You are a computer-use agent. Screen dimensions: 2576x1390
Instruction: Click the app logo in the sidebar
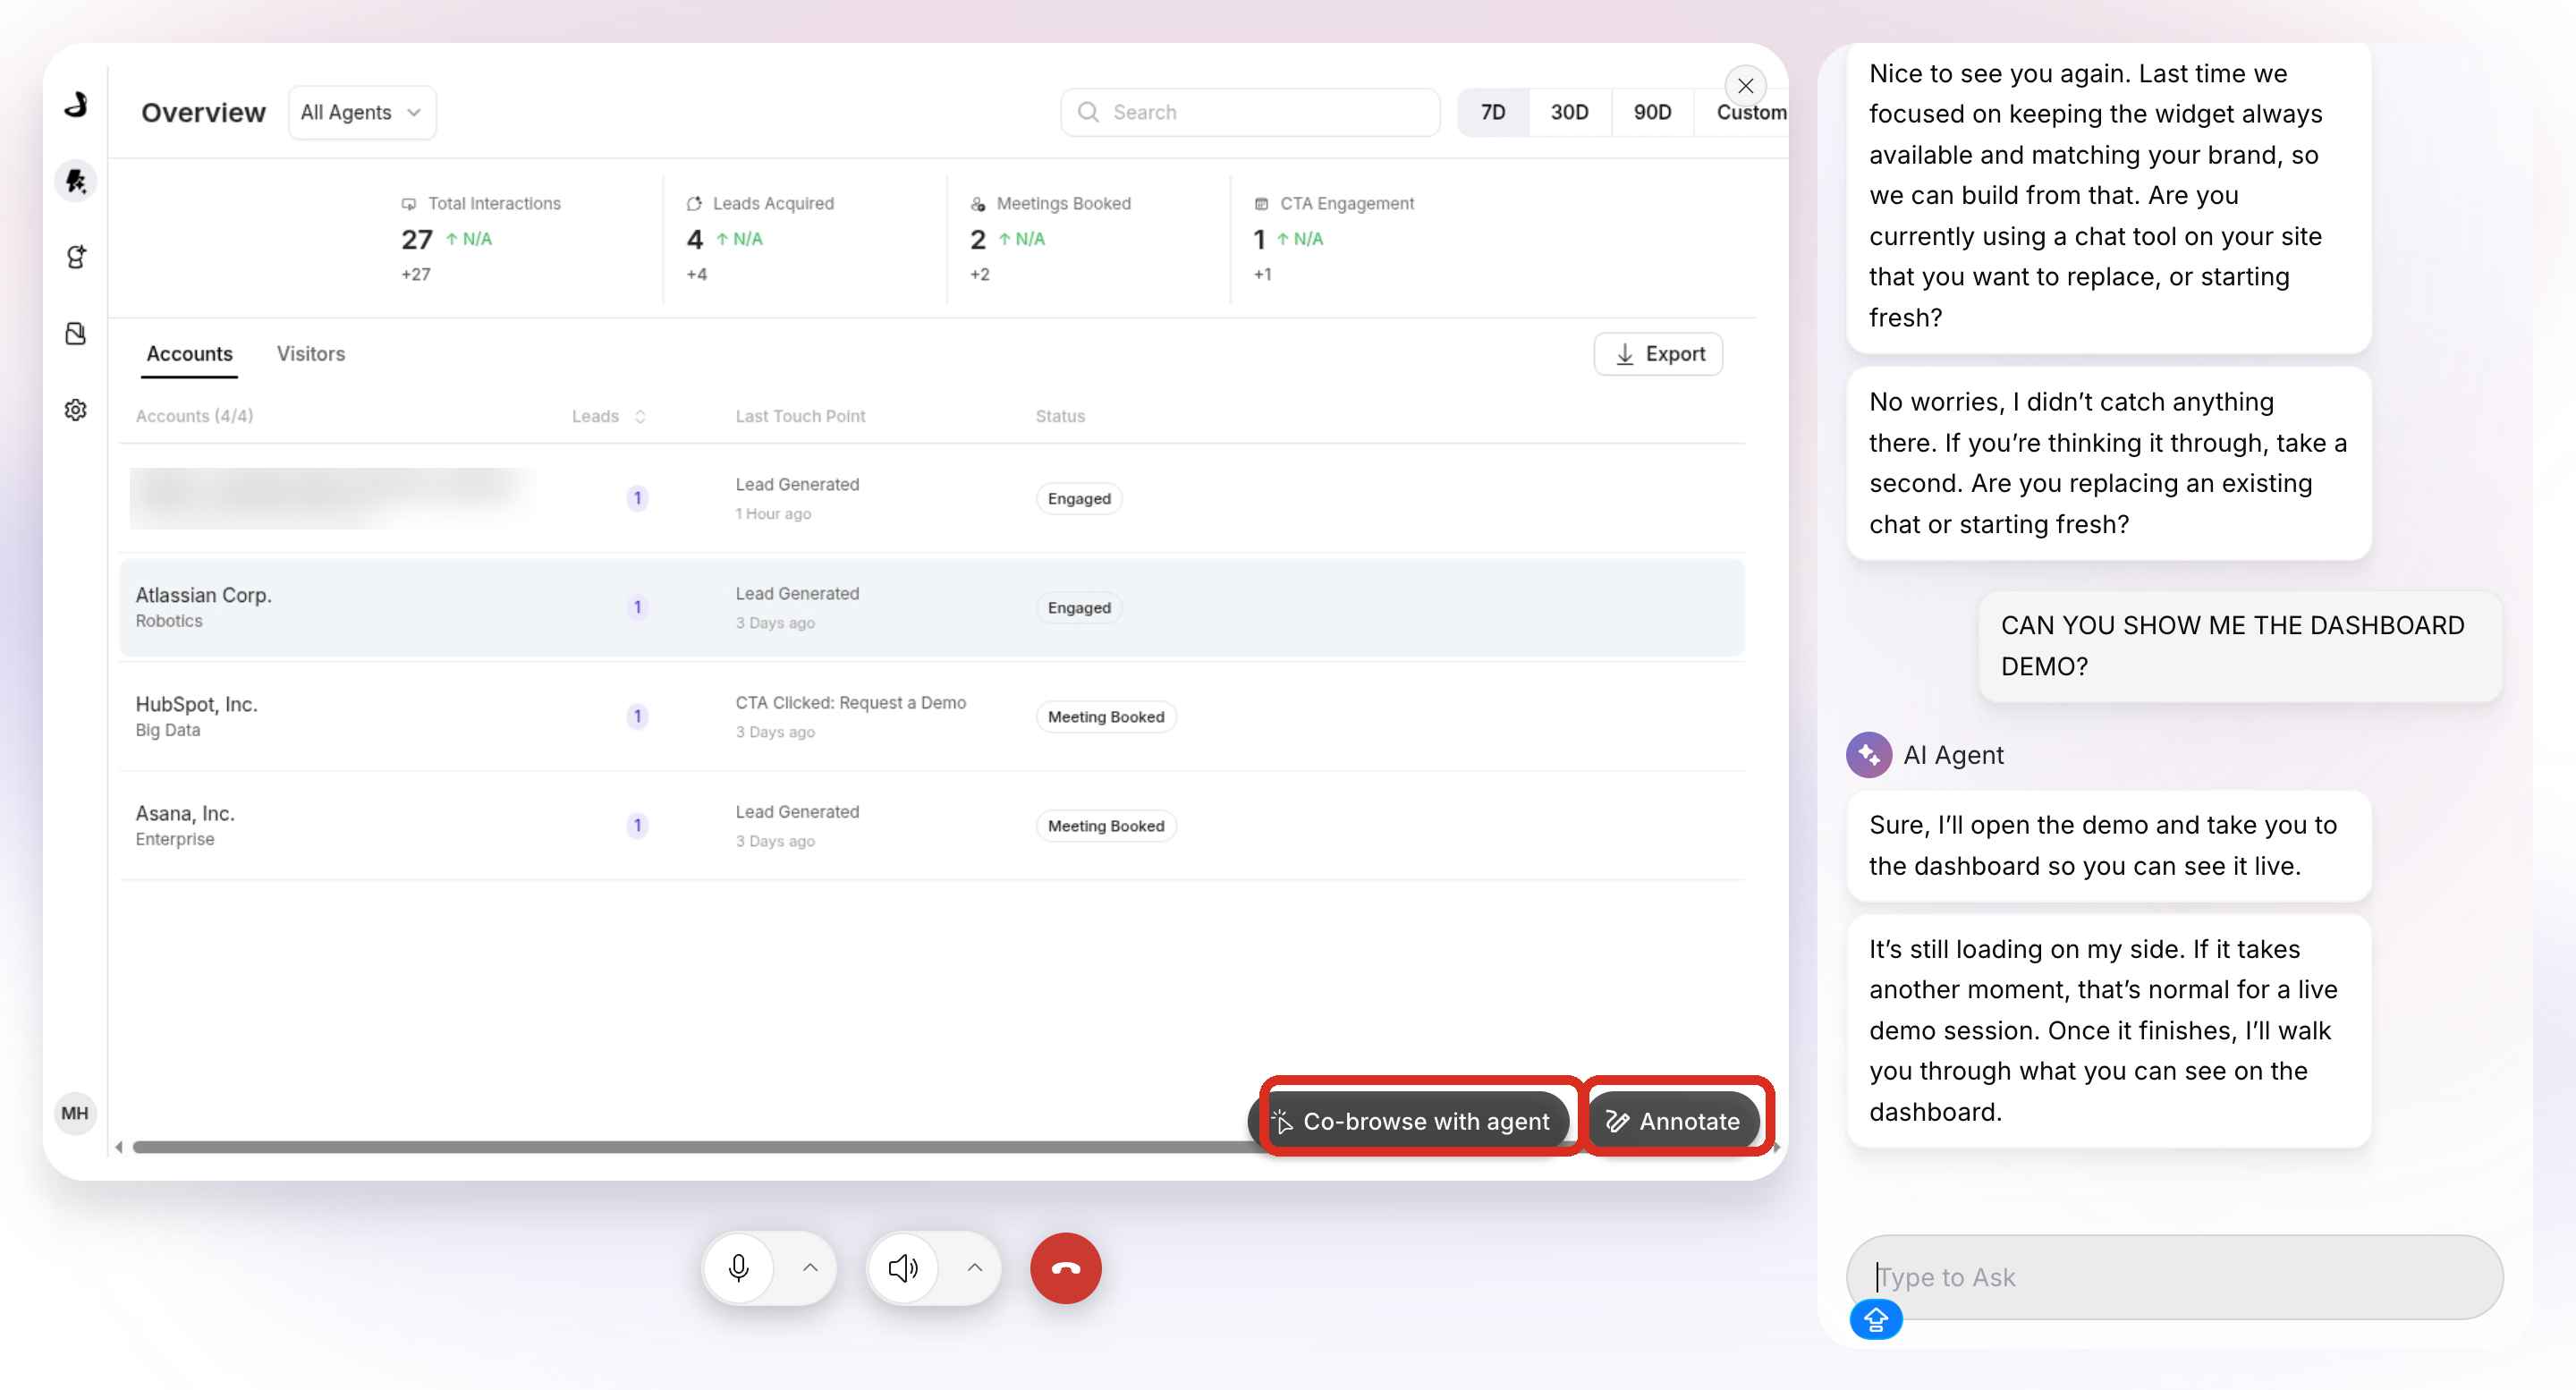tap(76, 103)
